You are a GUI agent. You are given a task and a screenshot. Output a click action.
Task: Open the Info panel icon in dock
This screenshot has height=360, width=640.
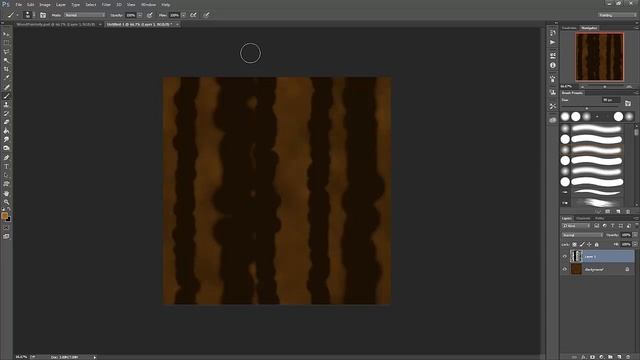[553, 65]
